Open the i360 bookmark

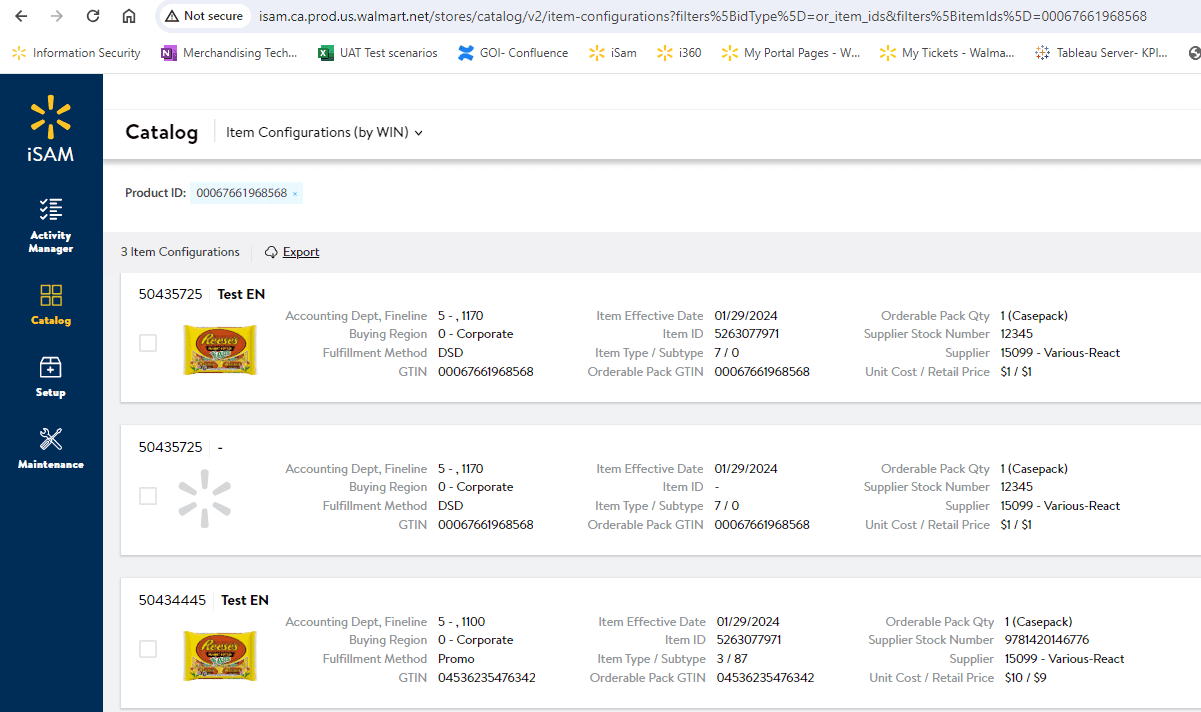(x=679, y=53)
